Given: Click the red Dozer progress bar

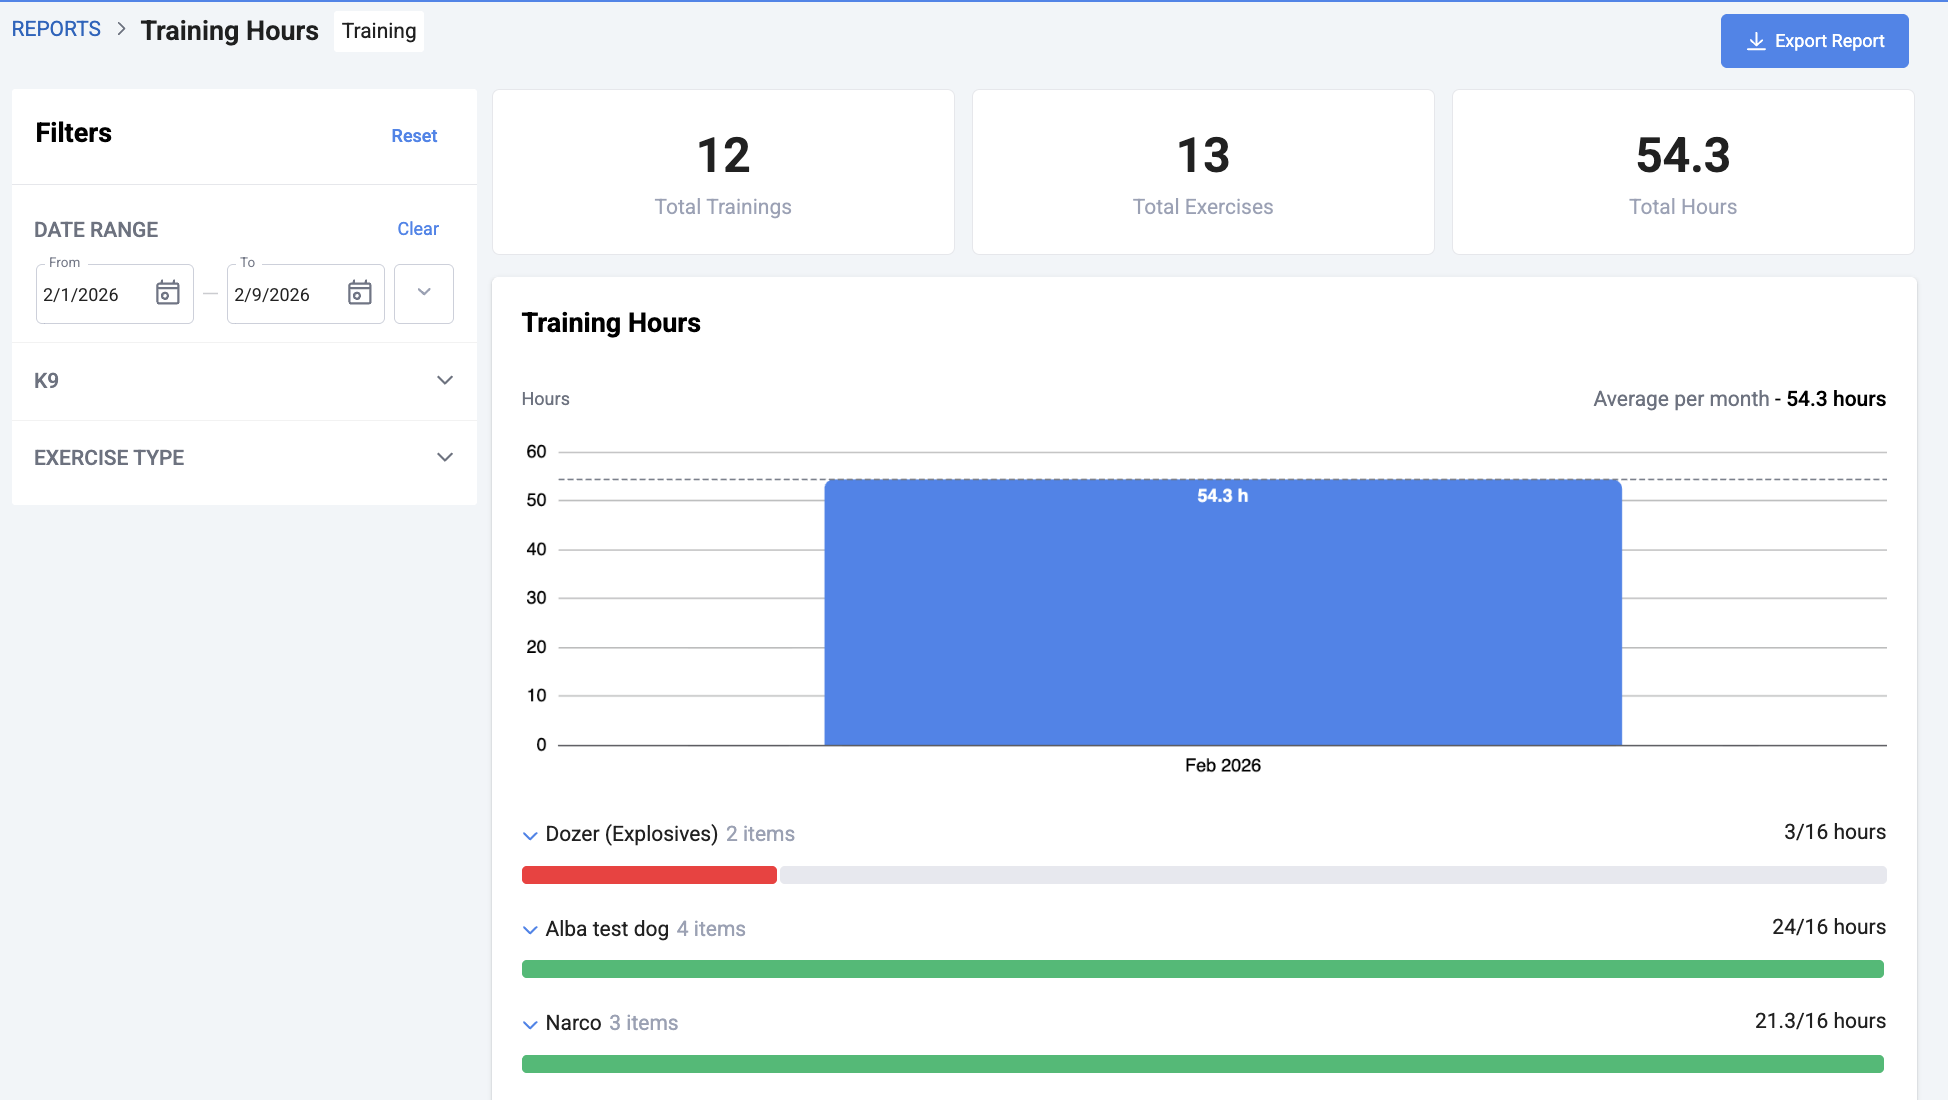Looking at the screenshot, I should [649, 875].
